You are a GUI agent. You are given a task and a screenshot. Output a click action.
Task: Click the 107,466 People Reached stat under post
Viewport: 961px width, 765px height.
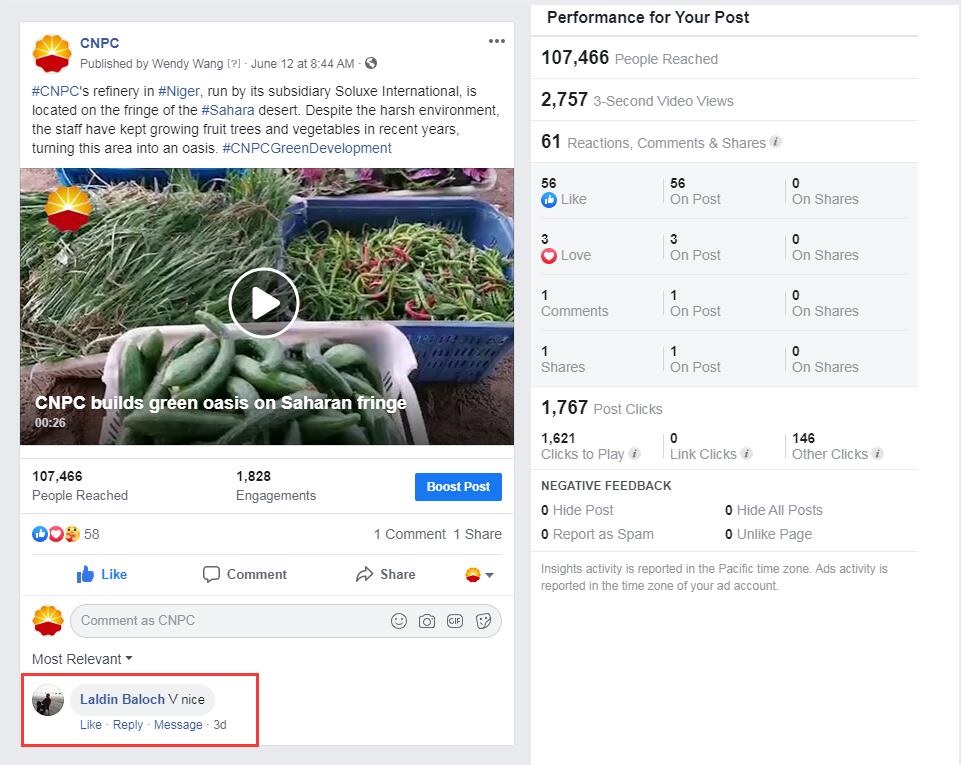[x=80, y=485]
